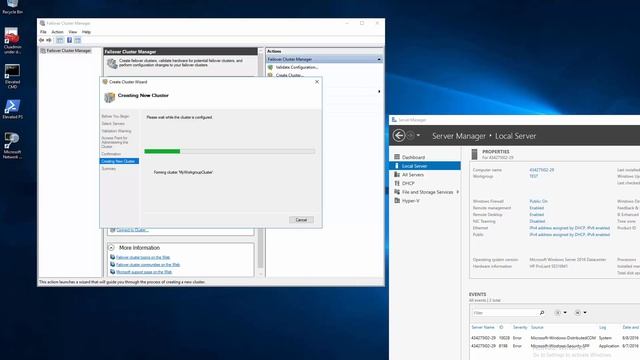The image size is (640, 360).
Task: Click the Creating New Cluster header icon
Action: point(109,97)
